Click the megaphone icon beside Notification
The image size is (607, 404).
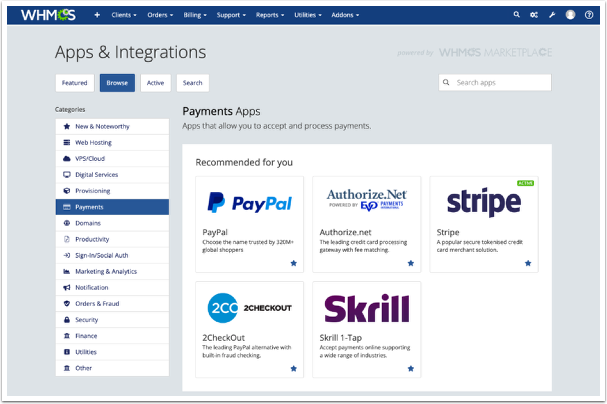(67, 288)
